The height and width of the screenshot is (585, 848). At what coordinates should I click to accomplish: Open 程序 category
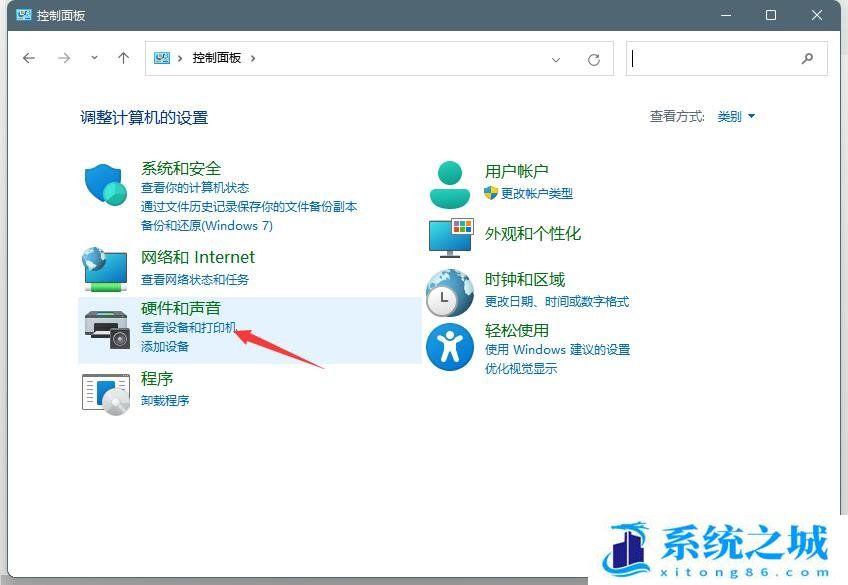(157, 378)
